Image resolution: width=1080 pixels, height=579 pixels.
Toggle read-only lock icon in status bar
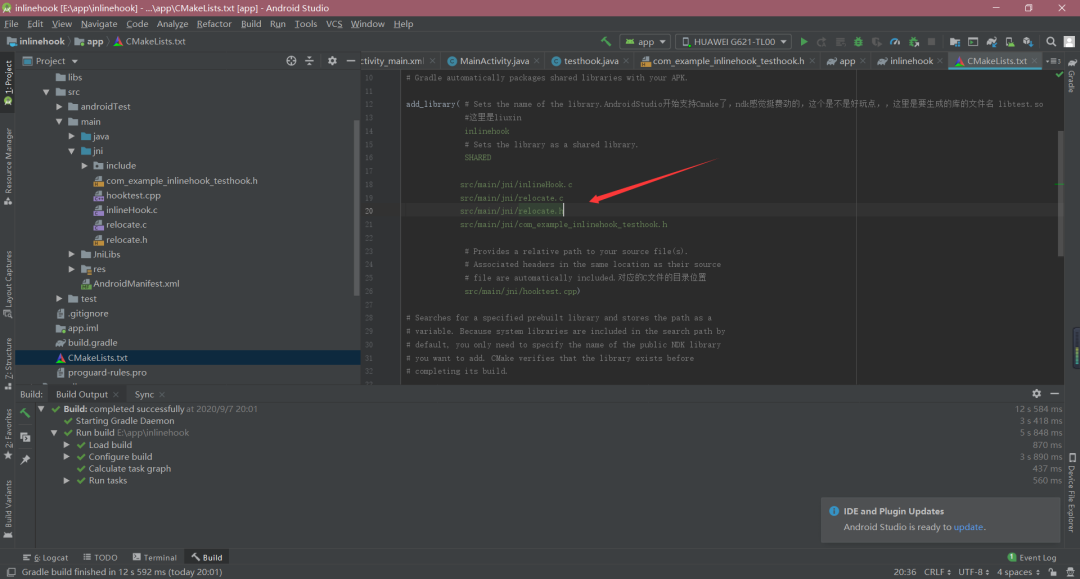[1052, 572]
